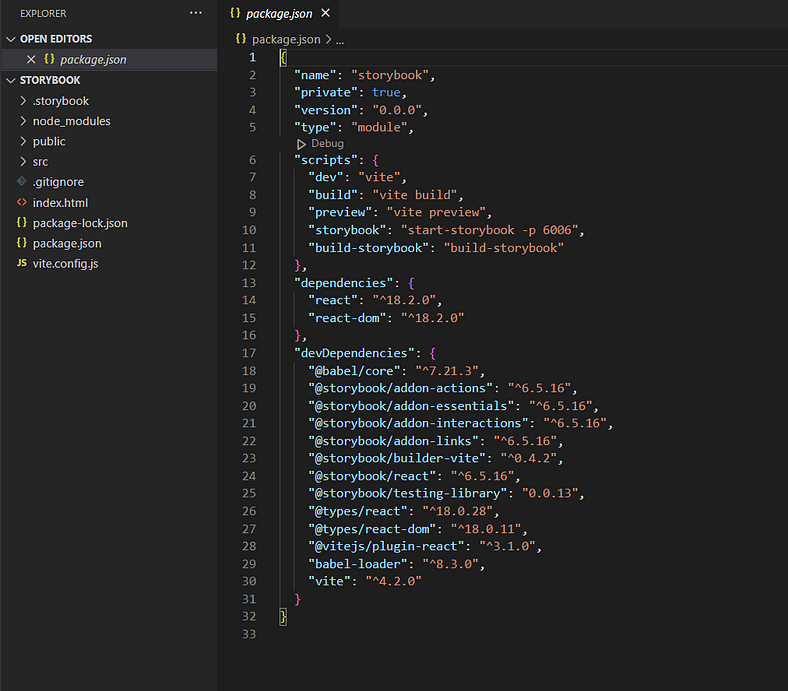Click the "devDependencies" key

(354, 353)
